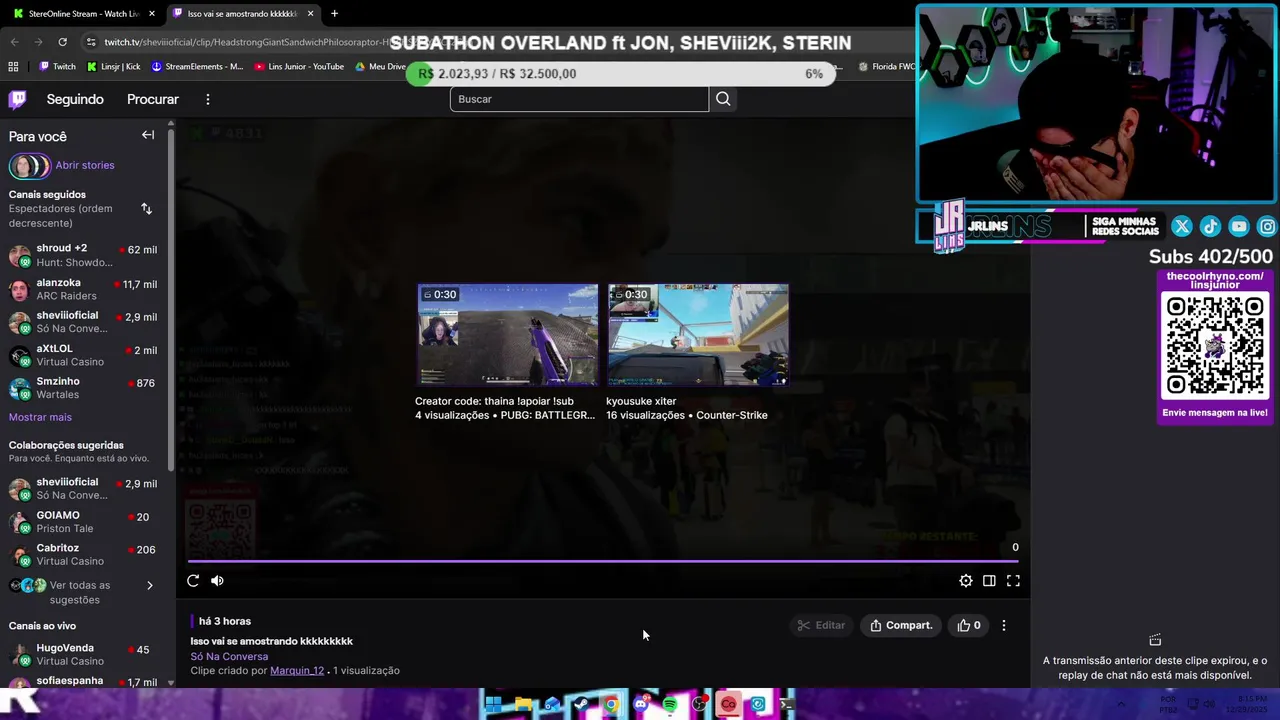Open PUBG clip thumbnail by thaina

click(x=508, y=335)
